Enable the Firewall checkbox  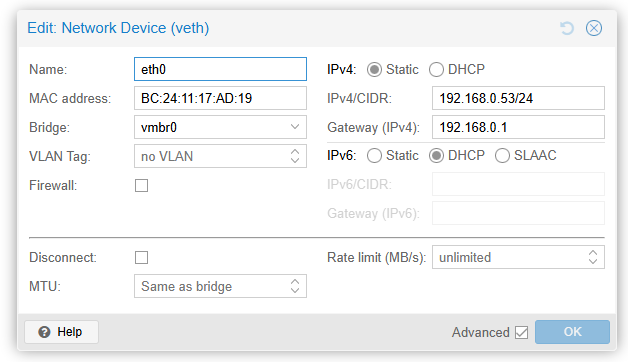point(141,185)
